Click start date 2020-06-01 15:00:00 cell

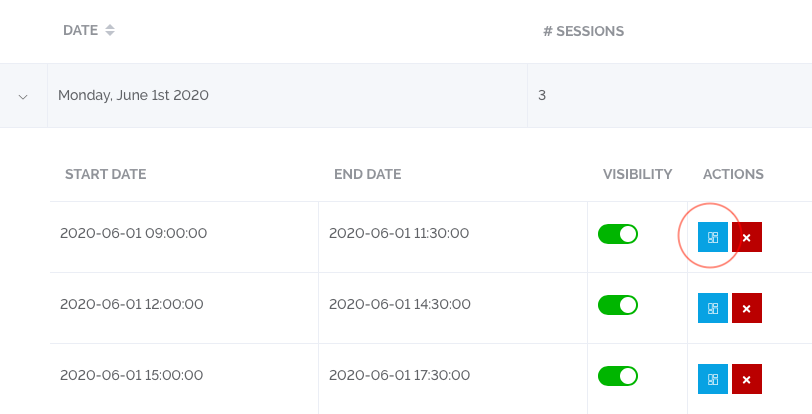[131, 376]
